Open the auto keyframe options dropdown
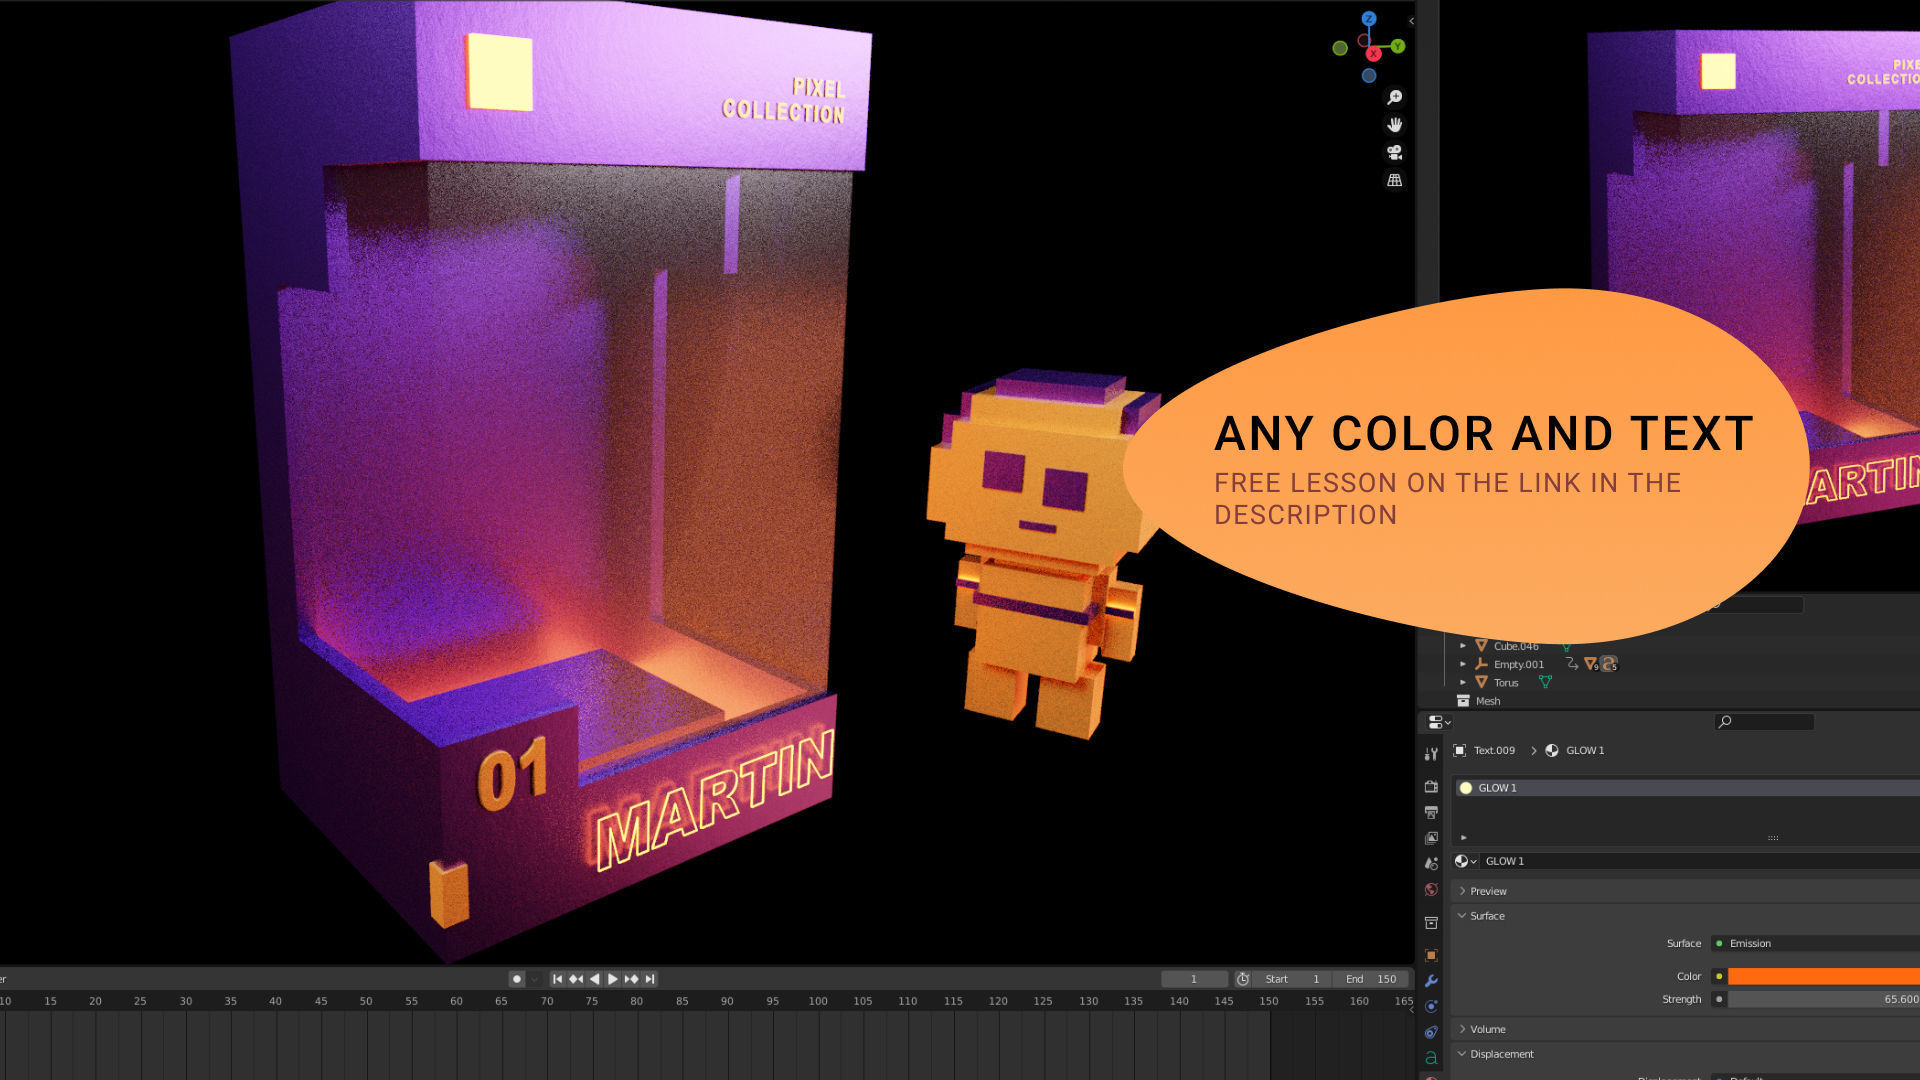This screenshot has height=1080, width=1920. (535, 979)
